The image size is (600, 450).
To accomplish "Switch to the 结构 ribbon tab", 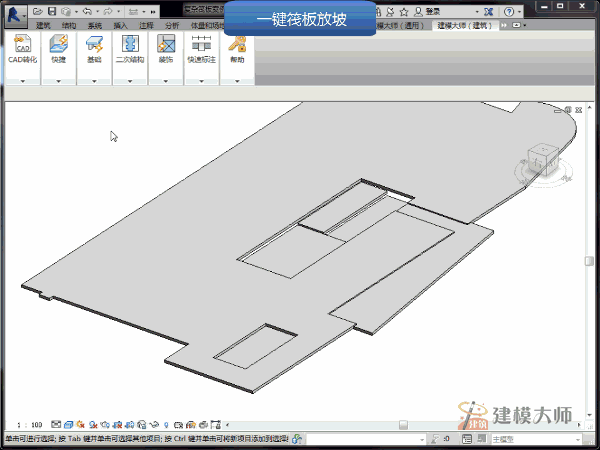I will 69,25.
